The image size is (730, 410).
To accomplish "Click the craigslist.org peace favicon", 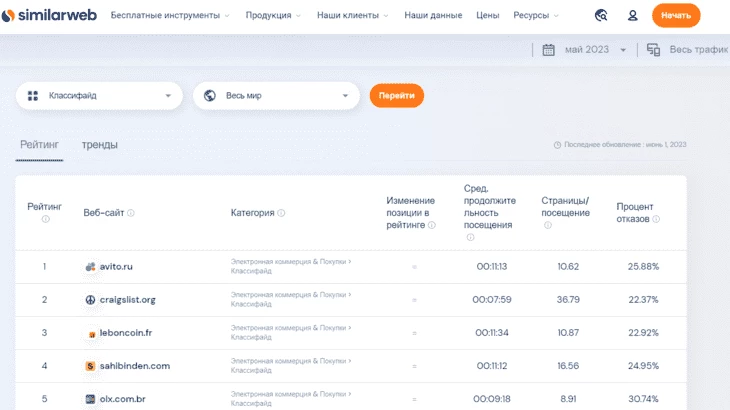I will (90, 300).
